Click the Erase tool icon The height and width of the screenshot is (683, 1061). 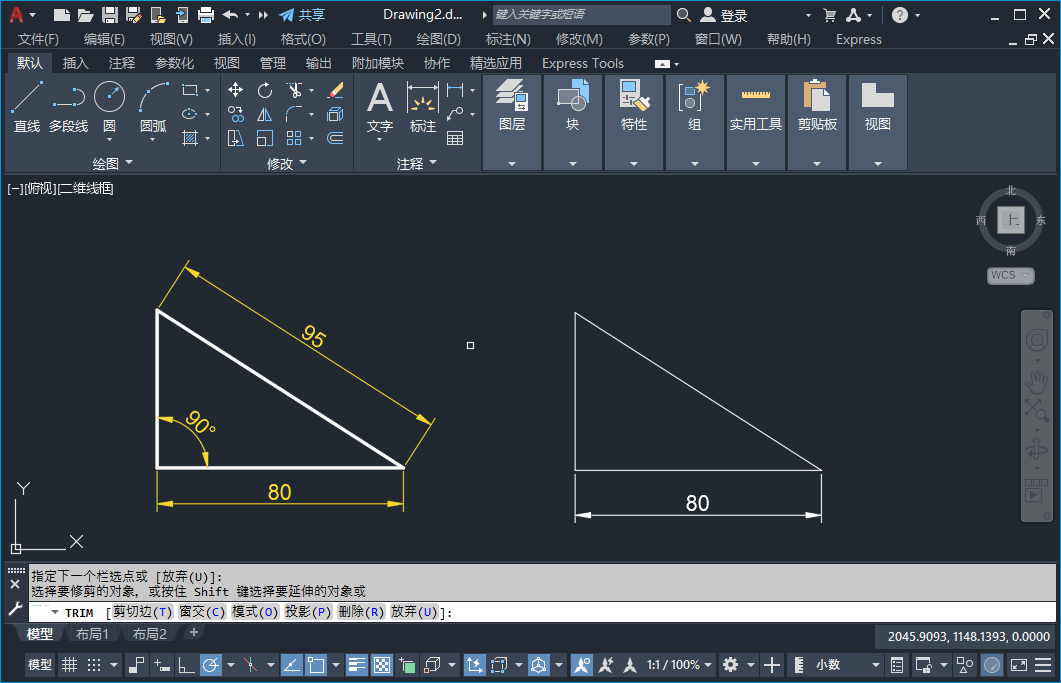[x=336, y=90]
